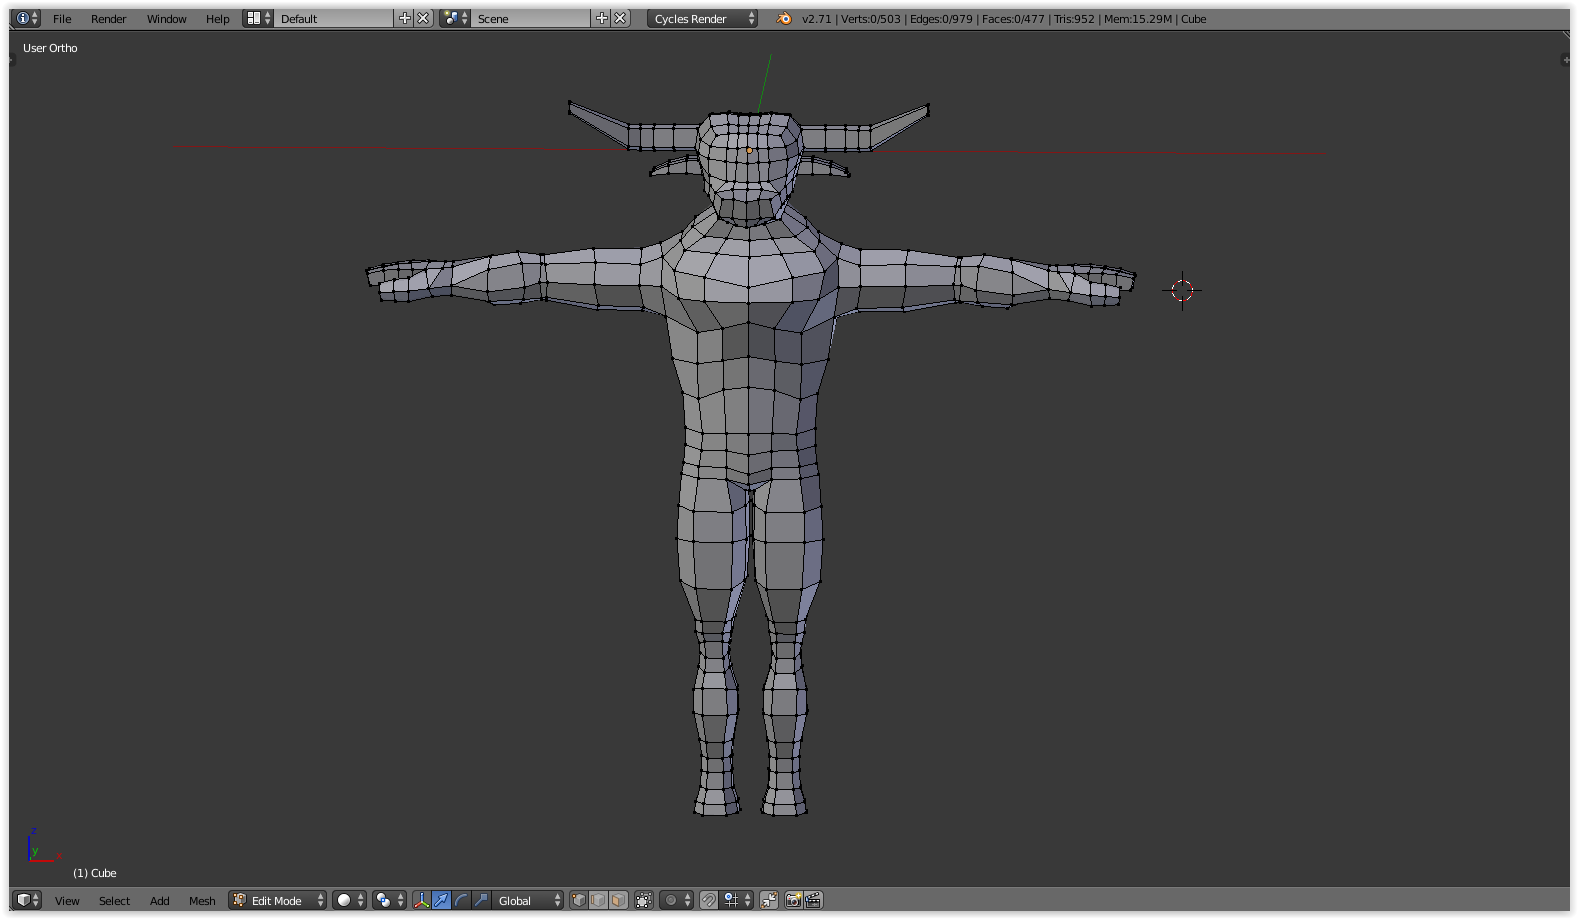
Task: Open the File menu
Action: tap(62, 18)
